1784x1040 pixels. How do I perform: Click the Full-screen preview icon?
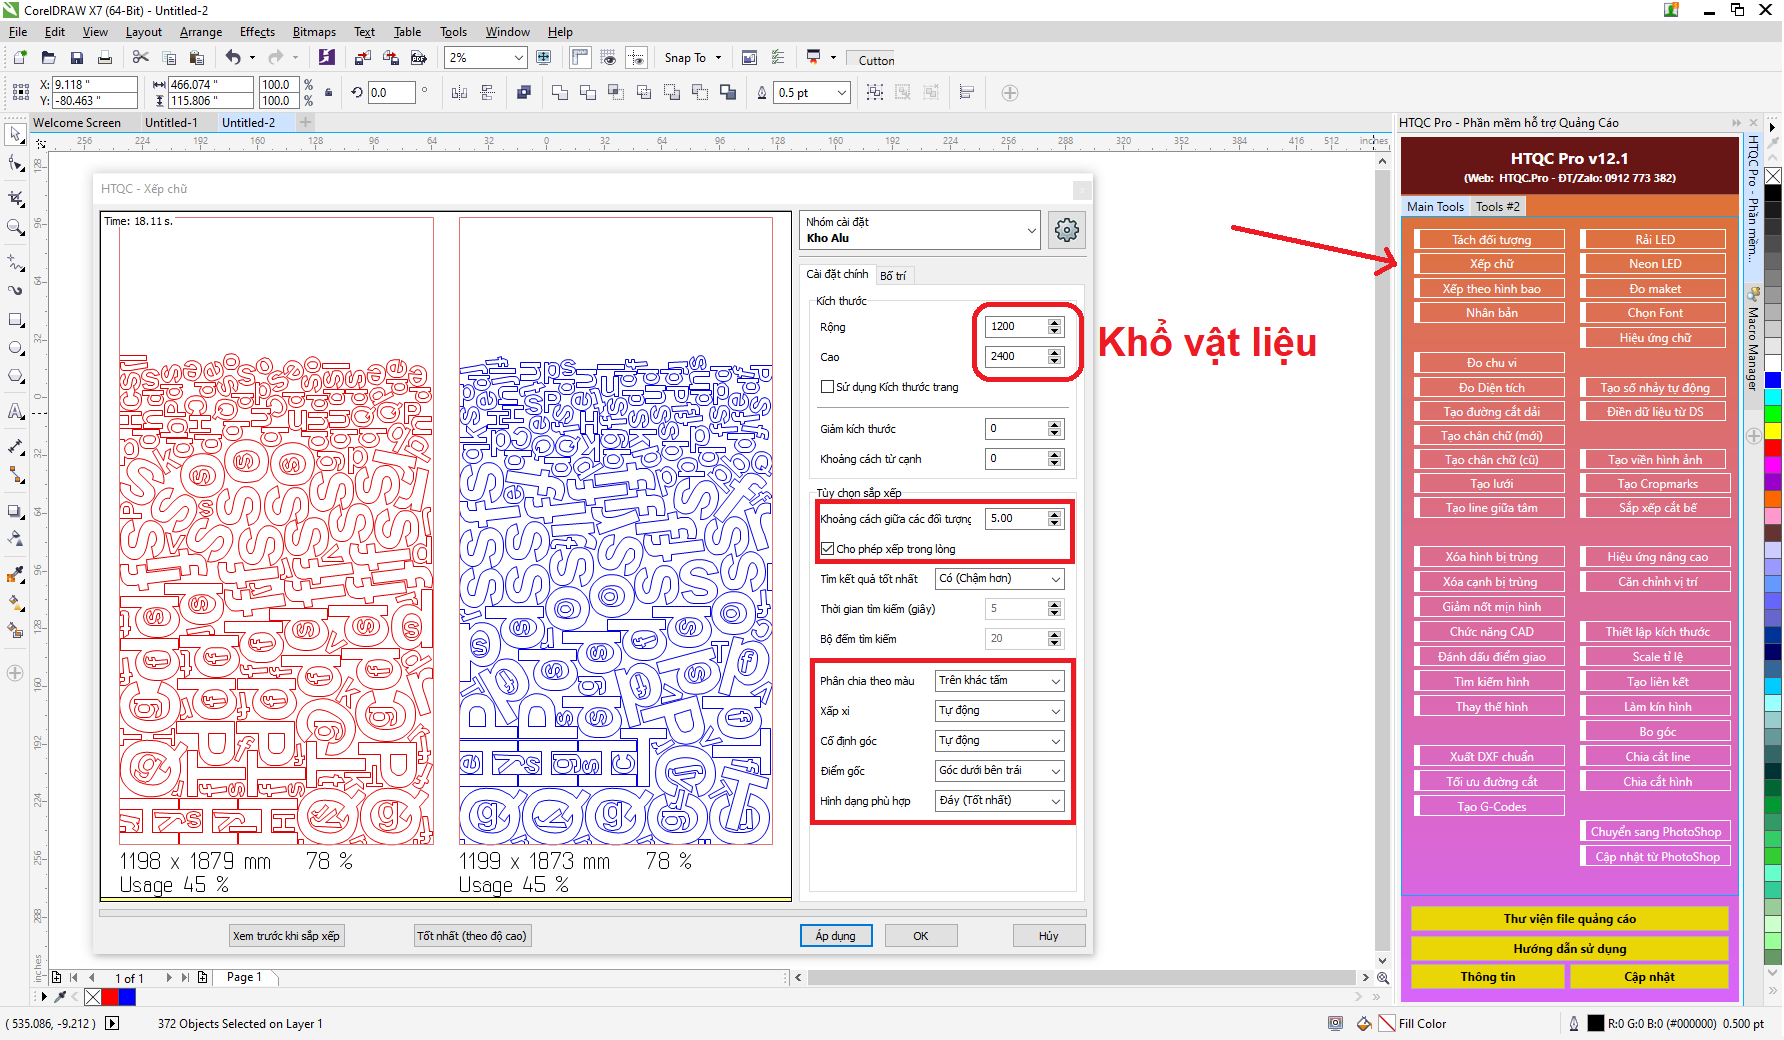tap(544, 58)
